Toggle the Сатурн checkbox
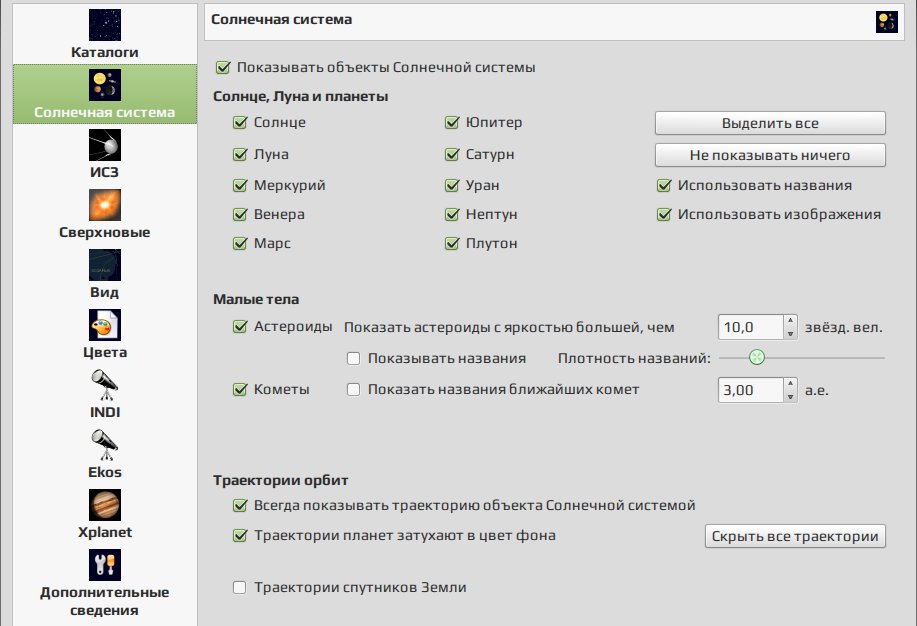917x626 pixels. point(452,154)
